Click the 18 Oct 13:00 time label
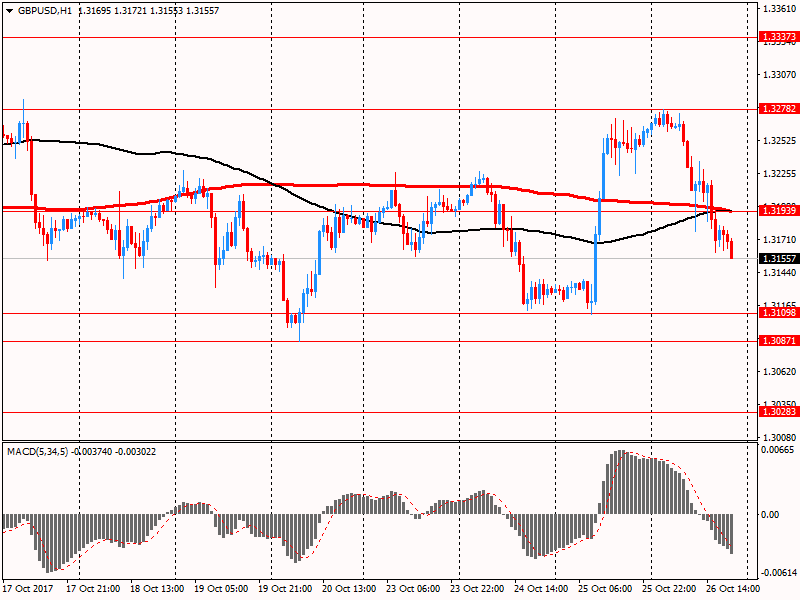Screen dimensions: 800x600 point(157,589)
